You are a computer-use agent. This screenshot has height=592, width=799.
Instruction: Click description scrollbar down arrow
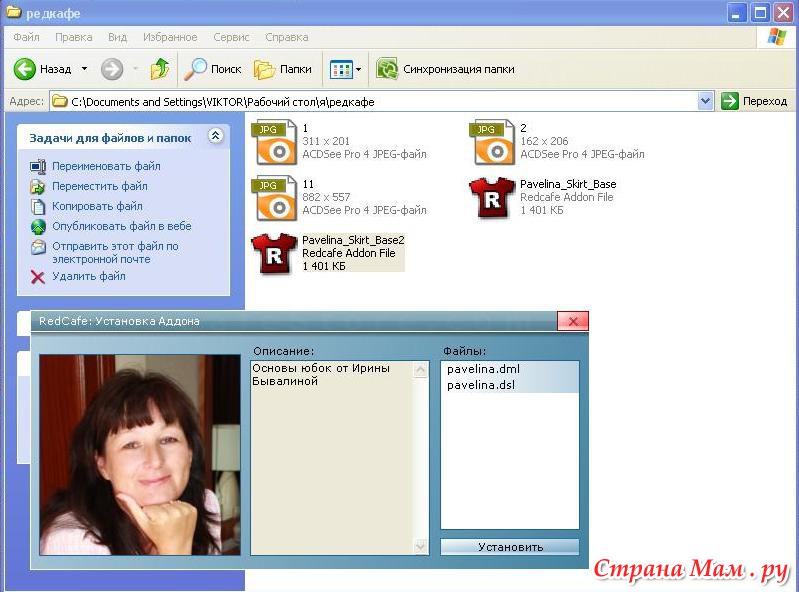point(420,546)
